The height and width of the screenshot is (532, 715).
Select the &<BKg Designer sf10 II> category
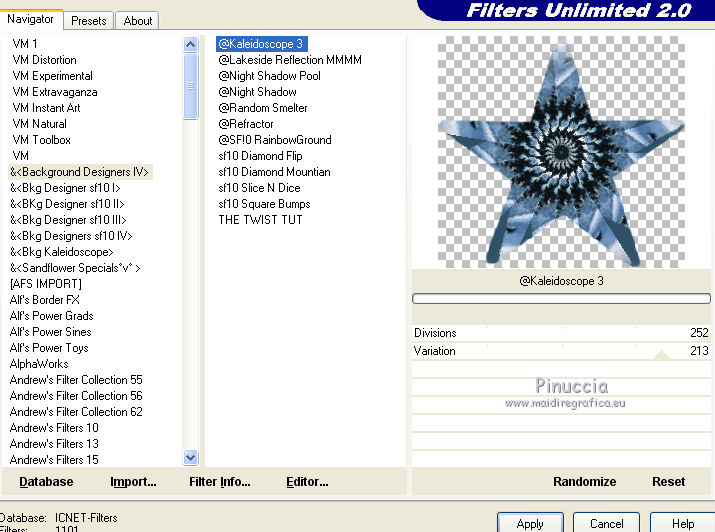(67, 204)
